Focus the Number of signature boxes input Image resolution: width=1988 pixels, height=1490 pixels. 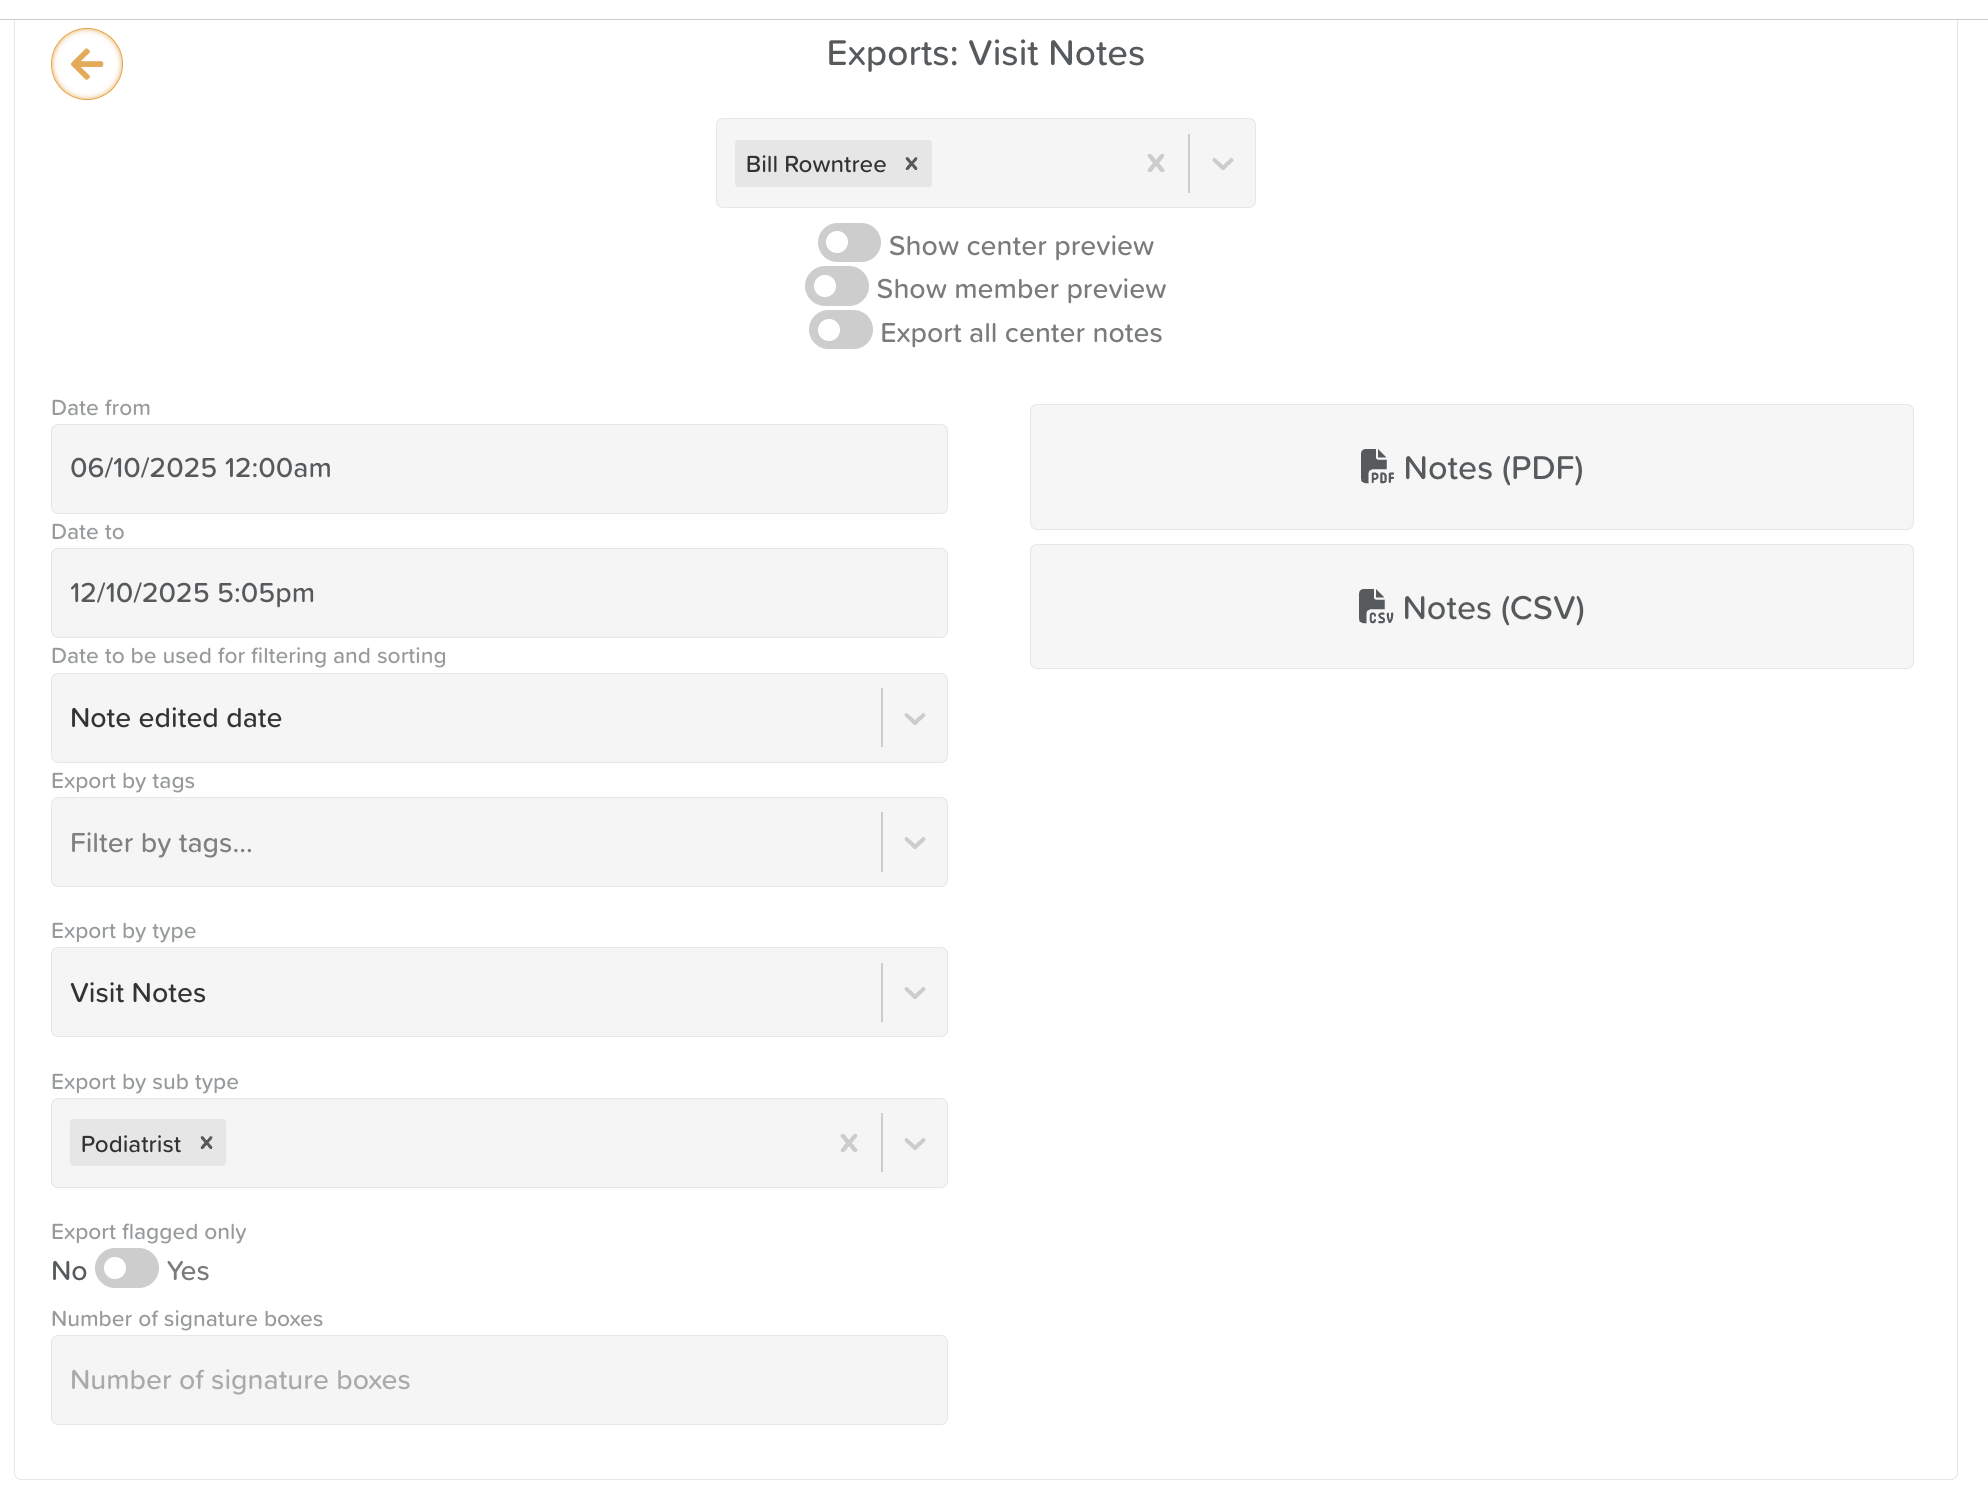499,1380
